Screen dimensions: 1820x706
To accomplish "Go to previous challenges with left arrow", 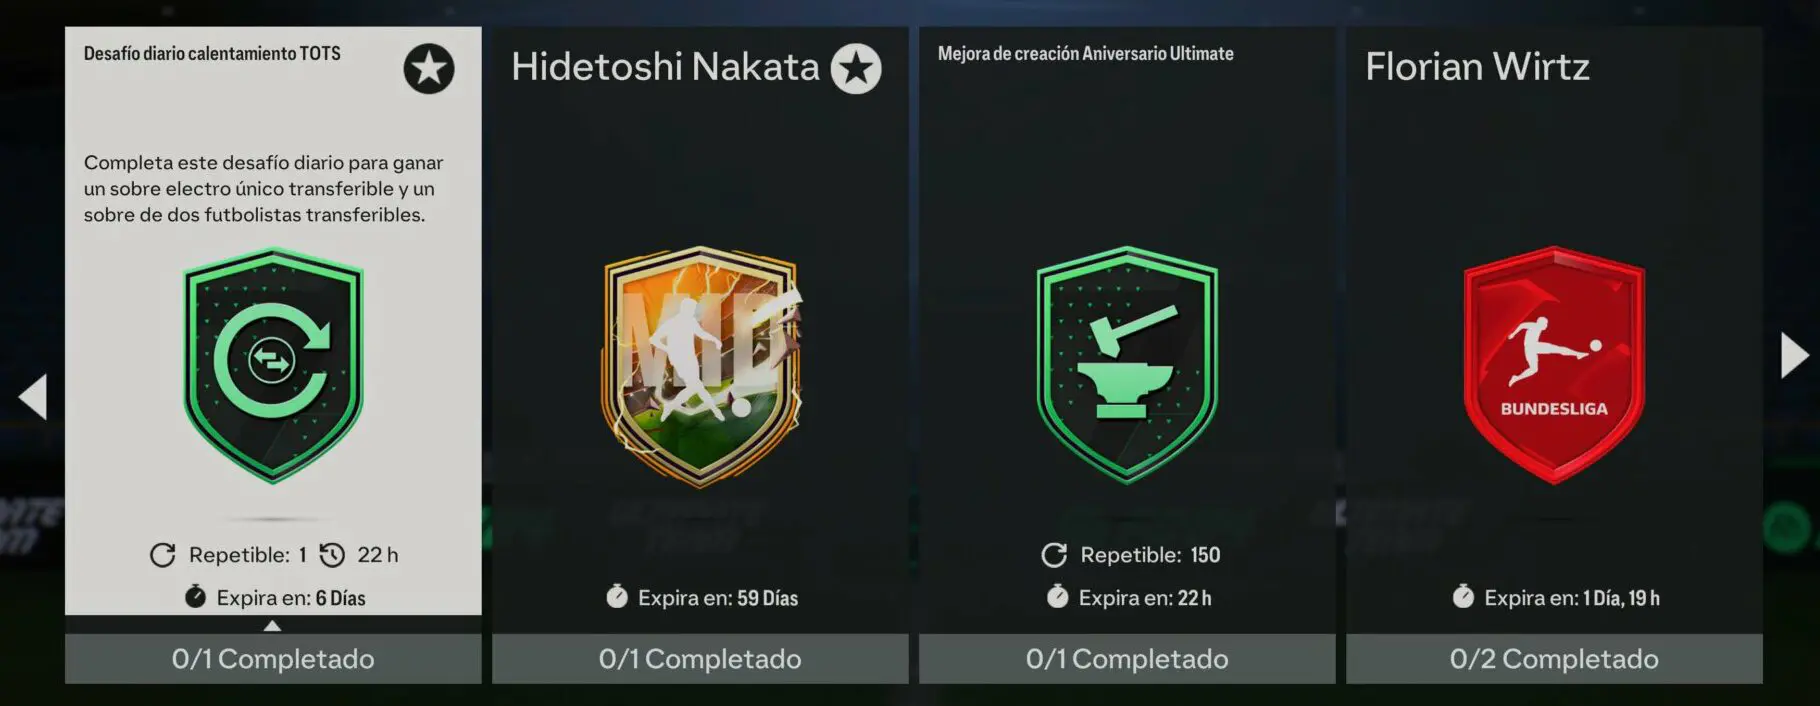I will [33, 397].
